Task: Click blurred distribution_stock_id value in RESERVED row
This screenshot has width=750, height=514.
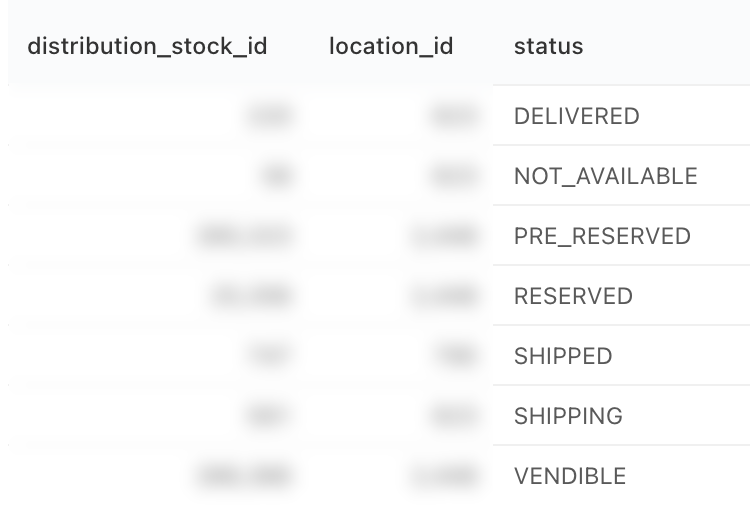Action: [251, 296]
